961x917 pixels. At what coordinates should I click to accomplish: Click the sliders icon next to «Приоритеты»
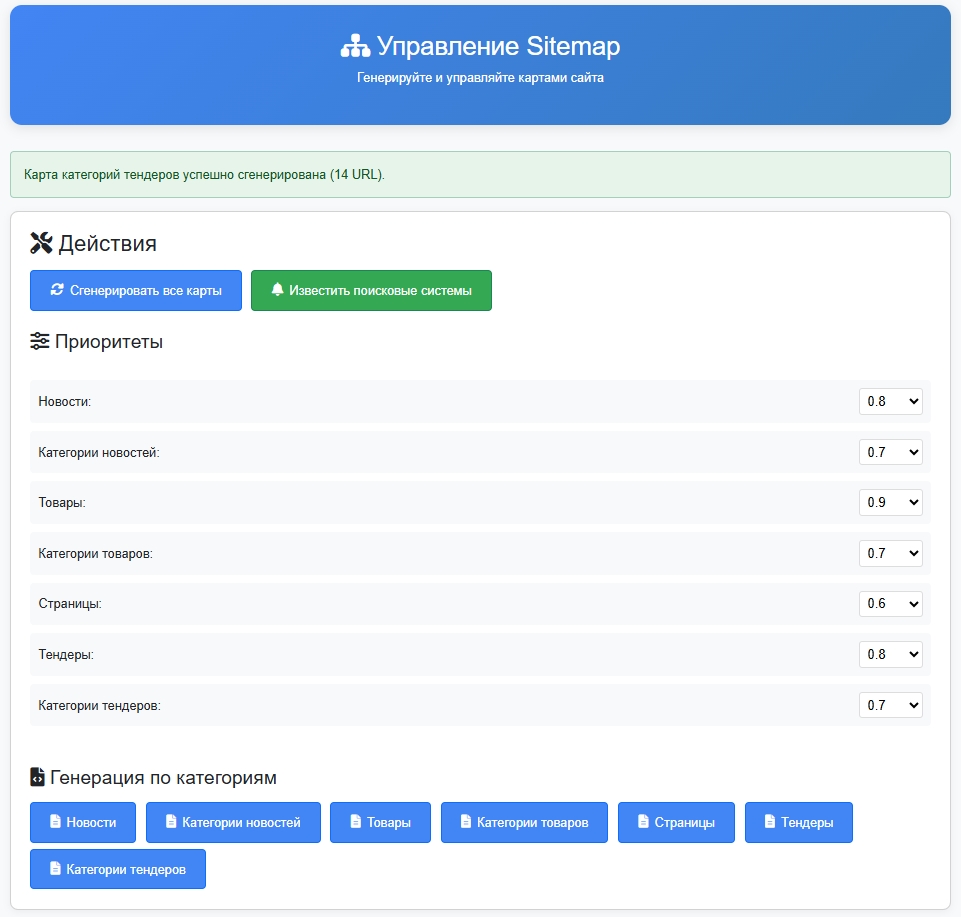38,340
